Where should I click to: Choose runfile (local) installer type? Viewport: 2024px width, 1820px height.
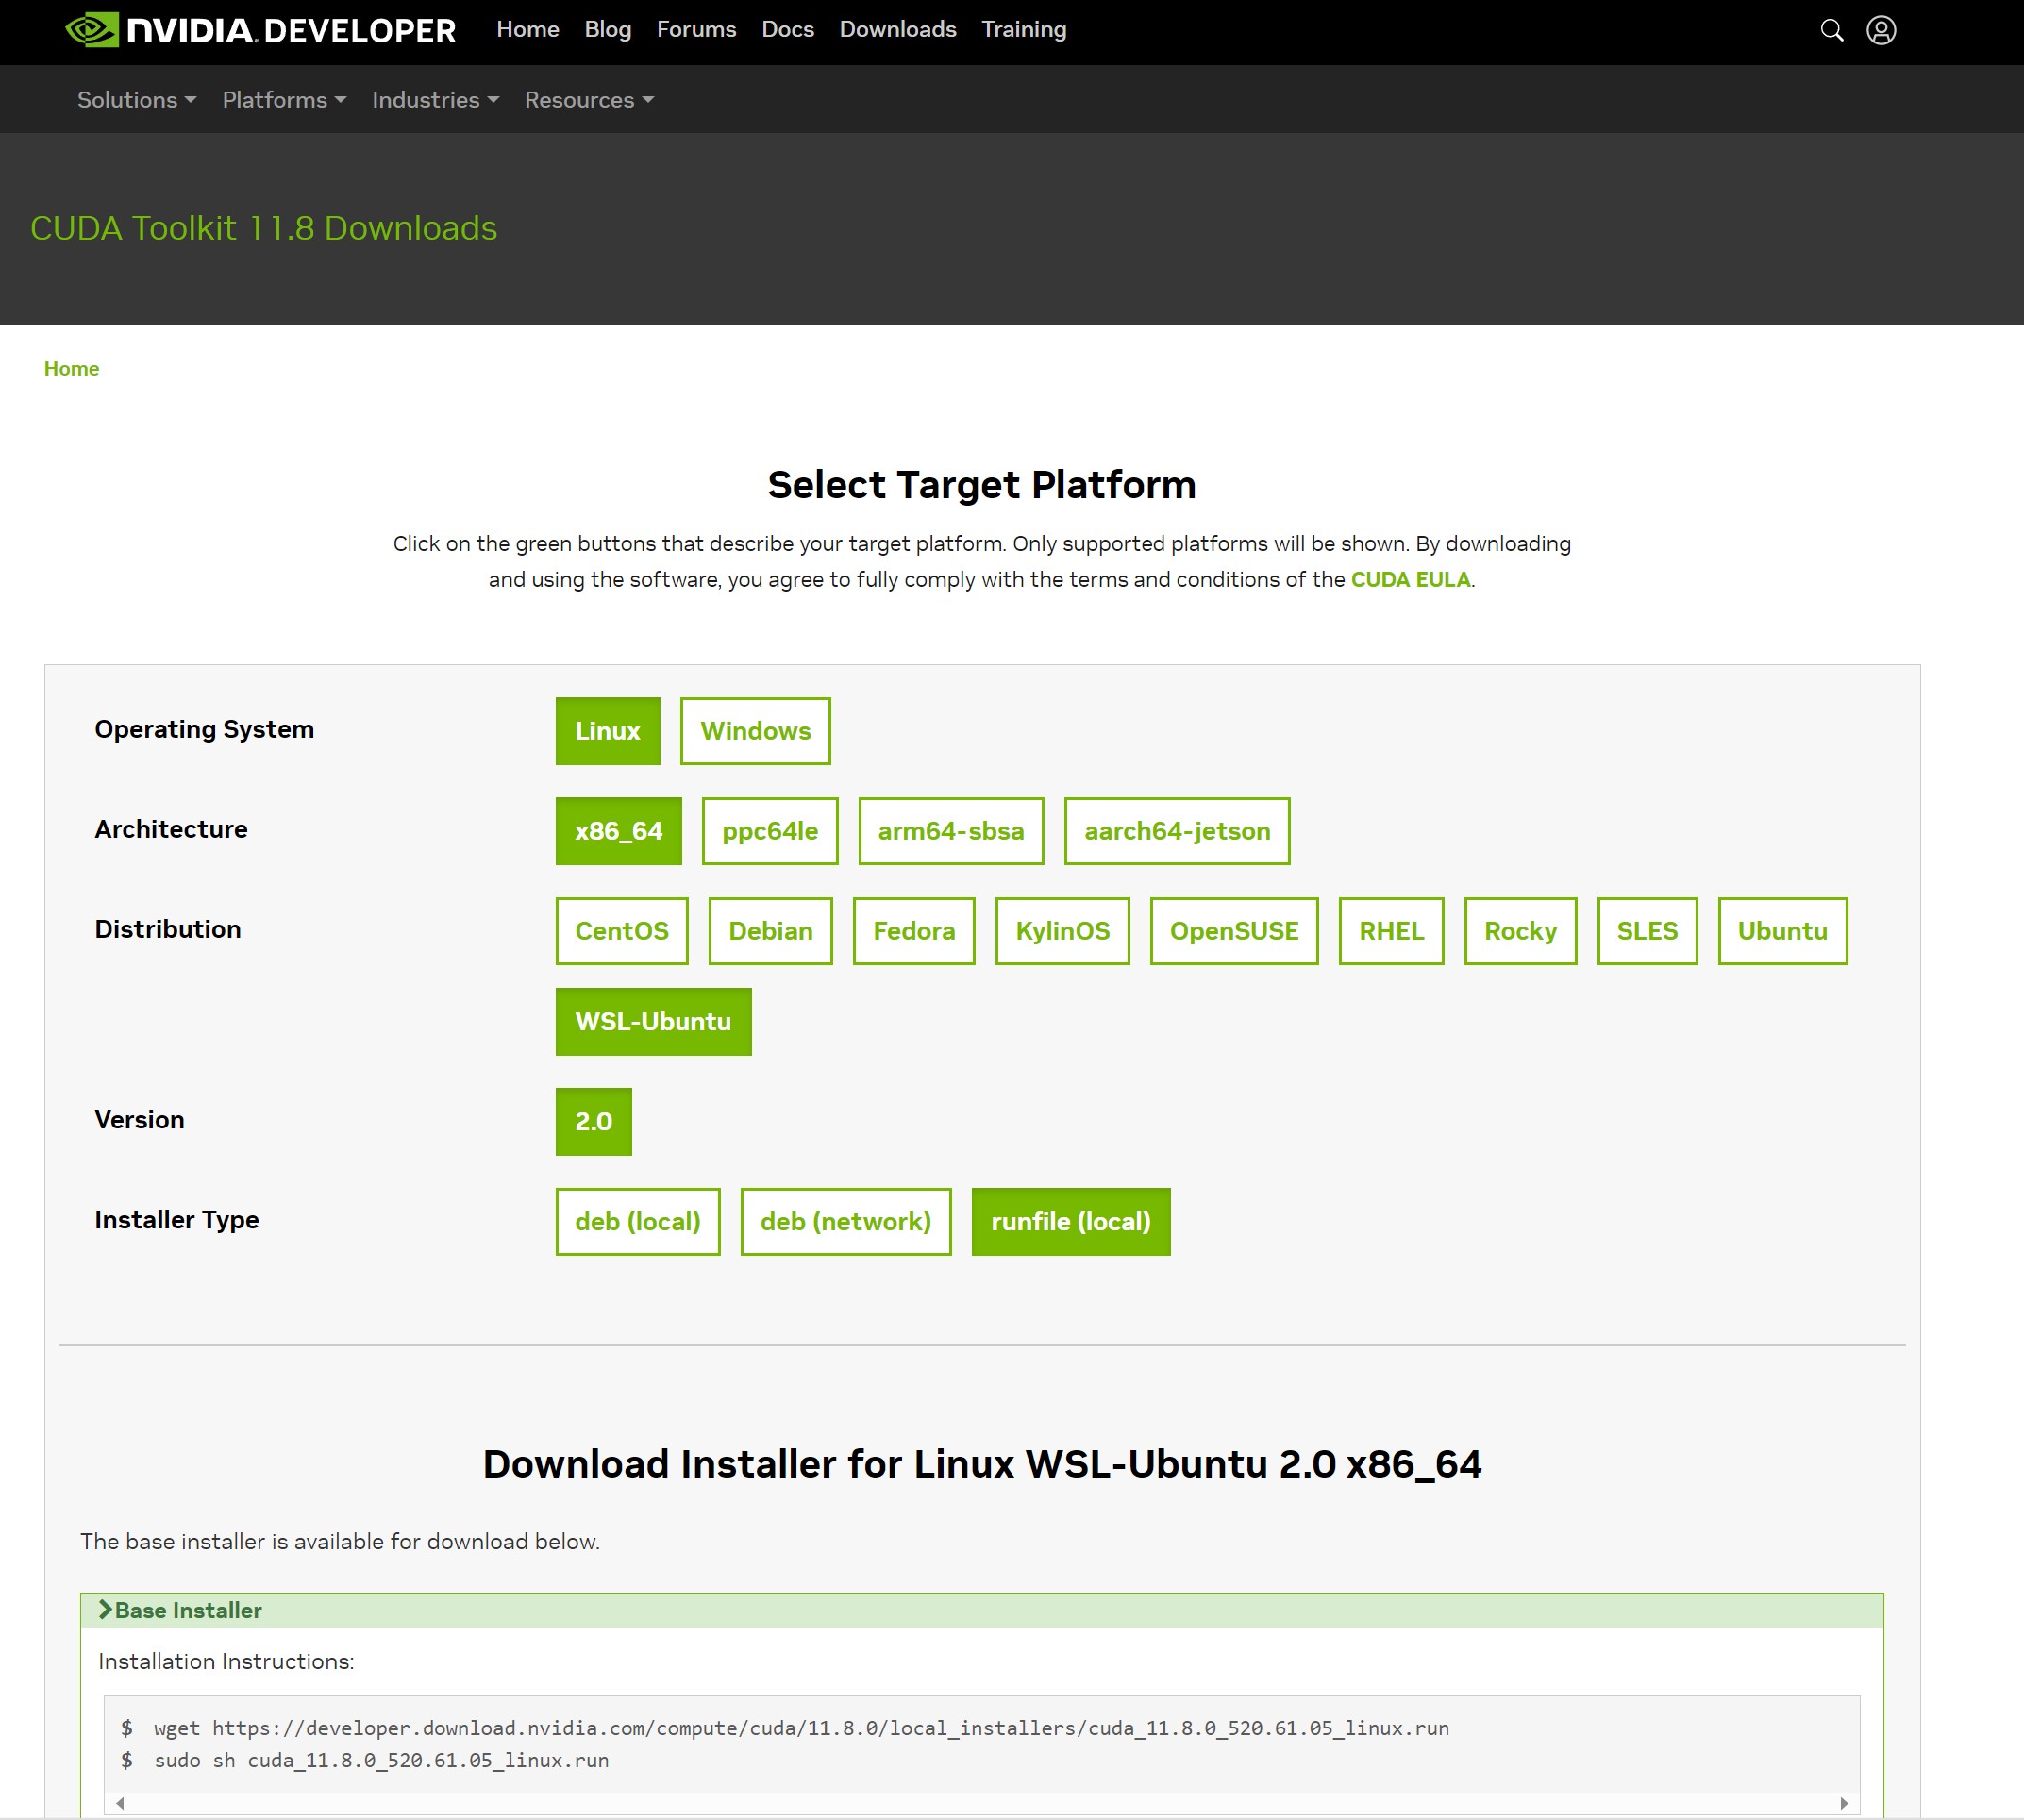pyautogui.click(x=1070, y=1222)
